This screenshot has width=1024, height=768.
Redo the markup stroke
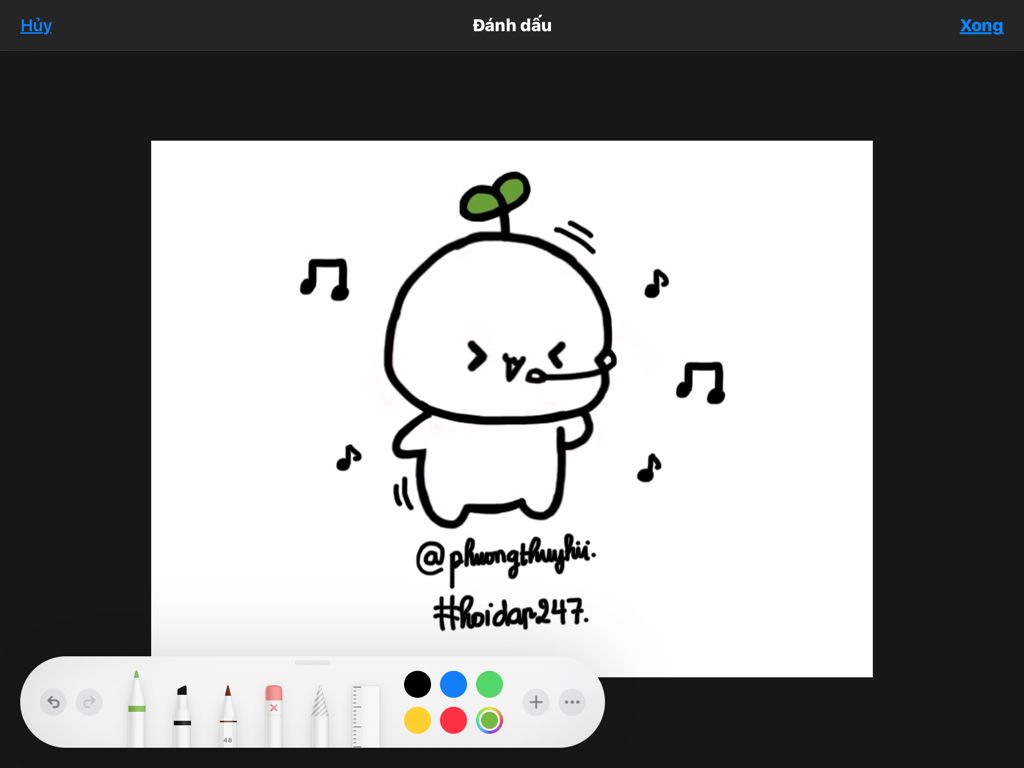click(x=89, y=703)
